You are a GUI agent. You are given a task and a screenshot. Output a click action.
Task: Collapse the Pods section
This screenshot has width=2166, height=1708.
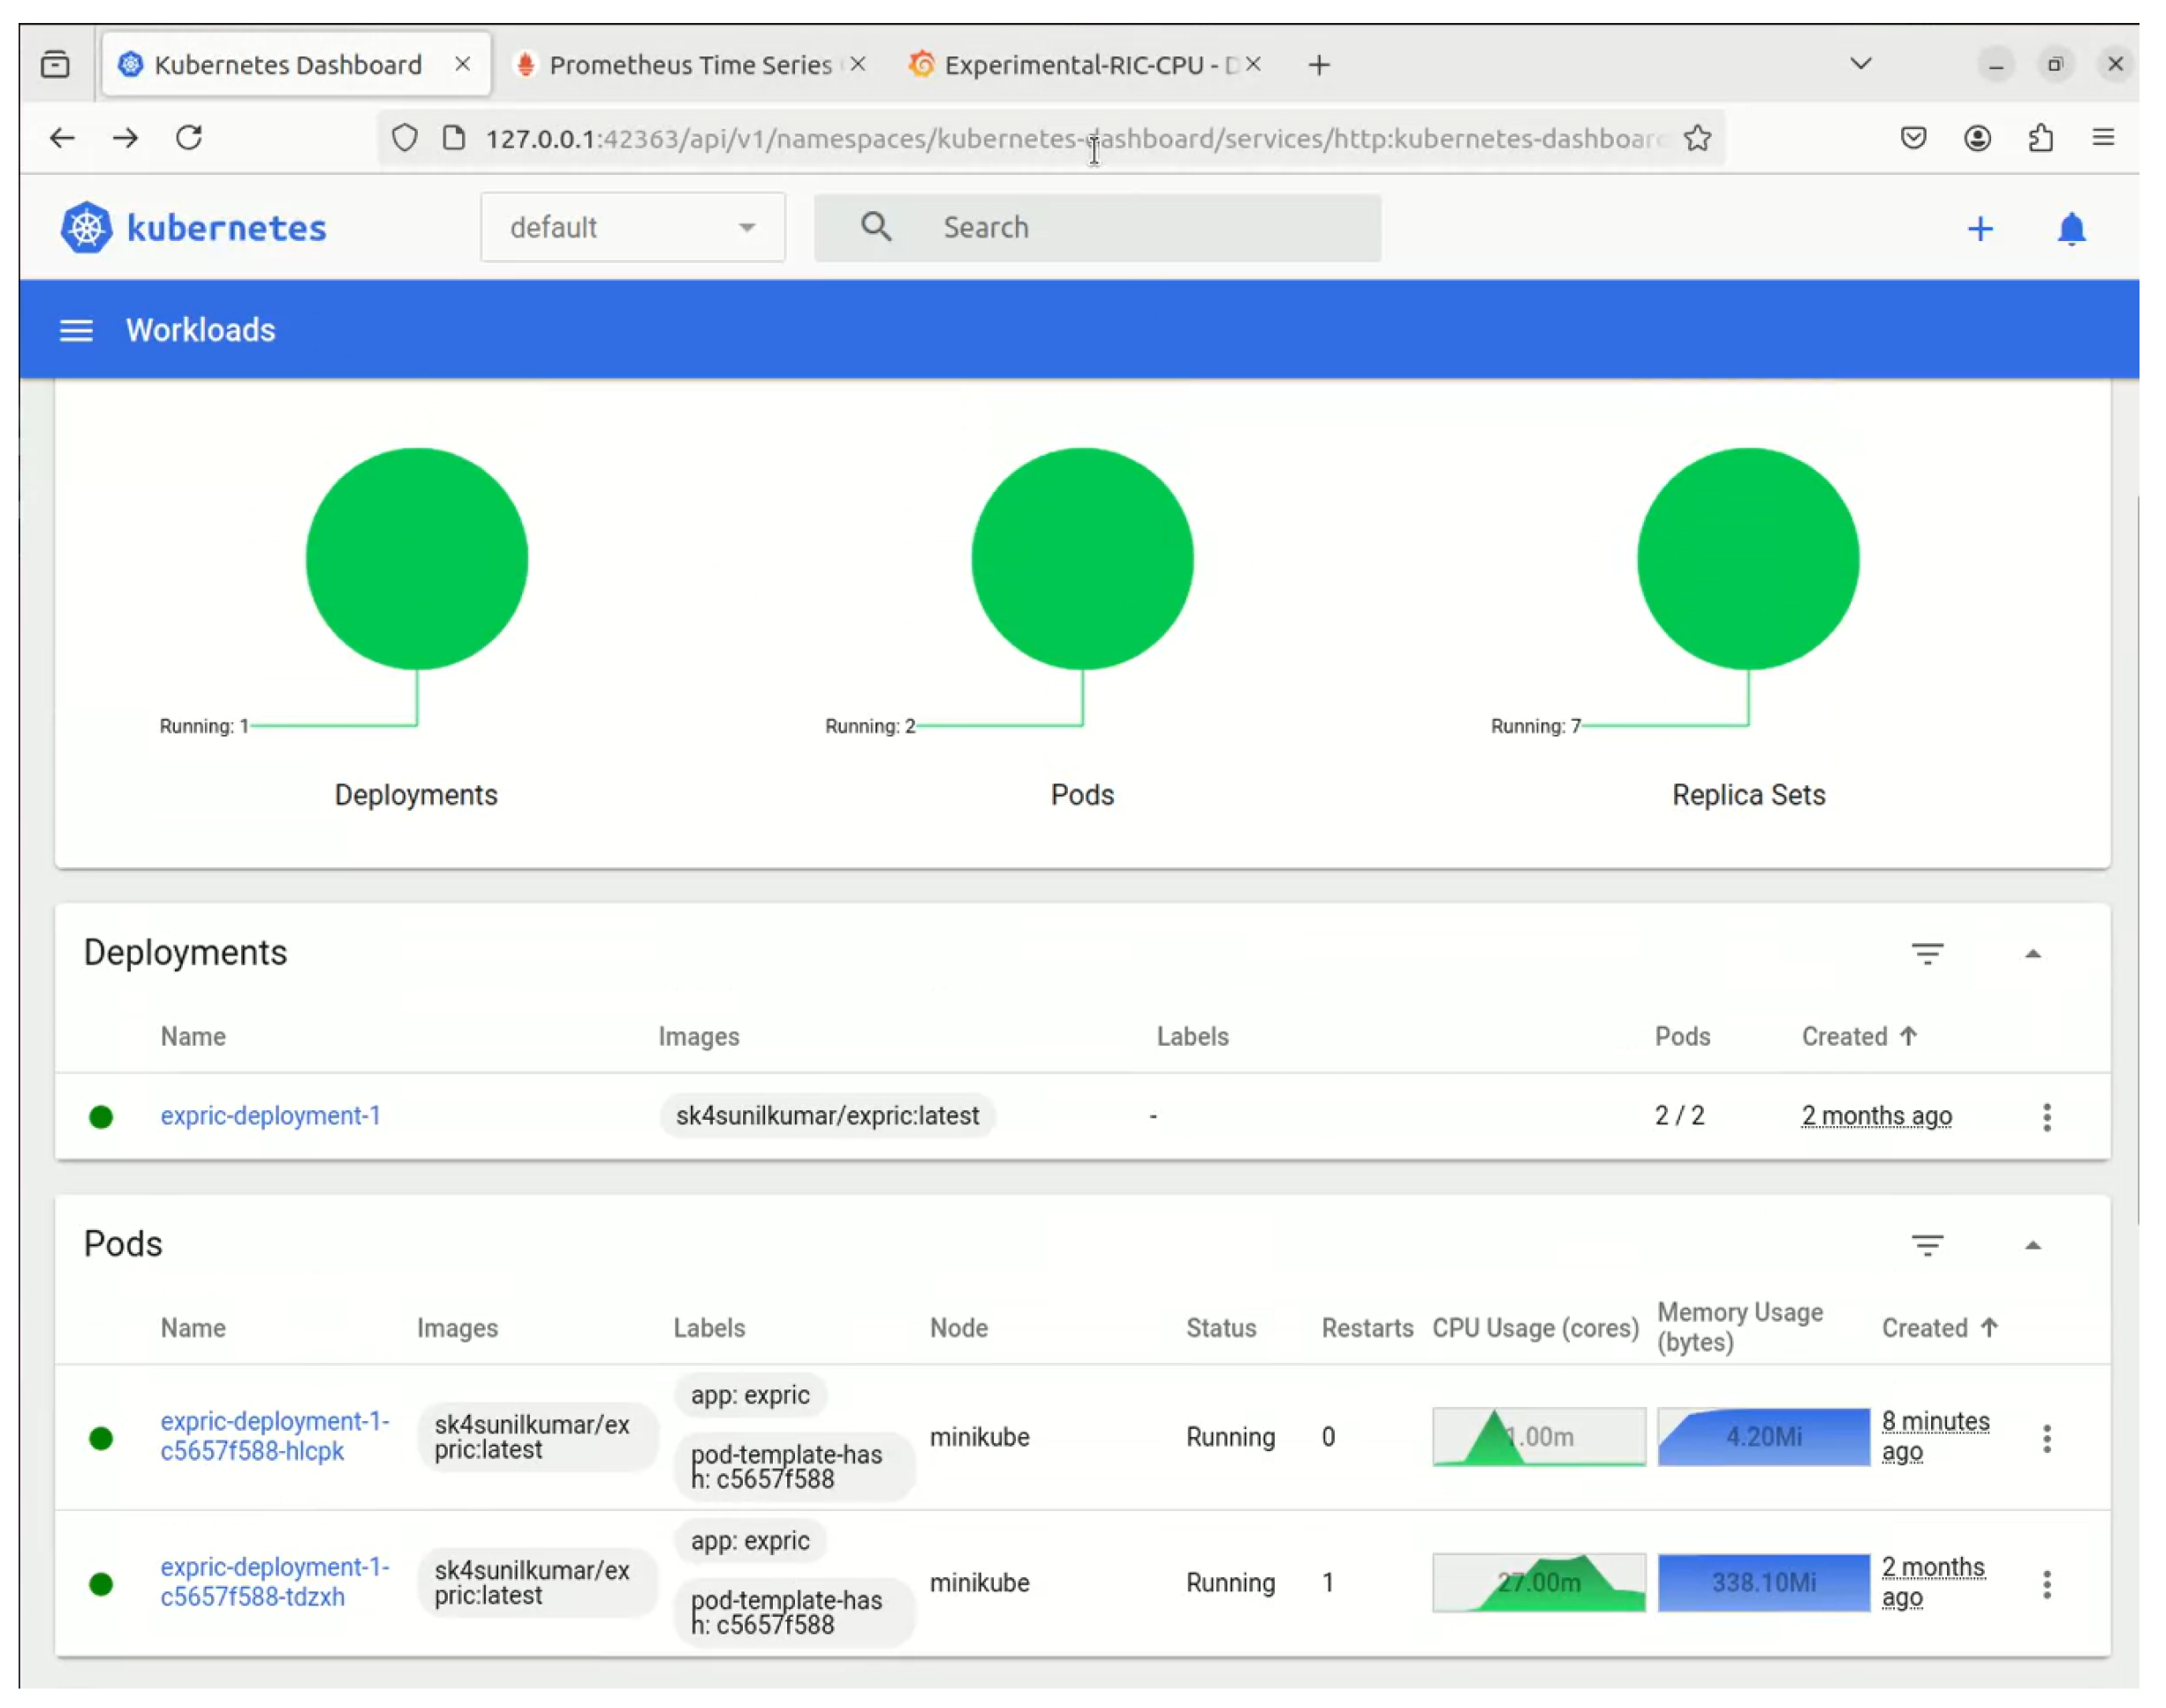pyautogui.click(x=2032, y=1244)
